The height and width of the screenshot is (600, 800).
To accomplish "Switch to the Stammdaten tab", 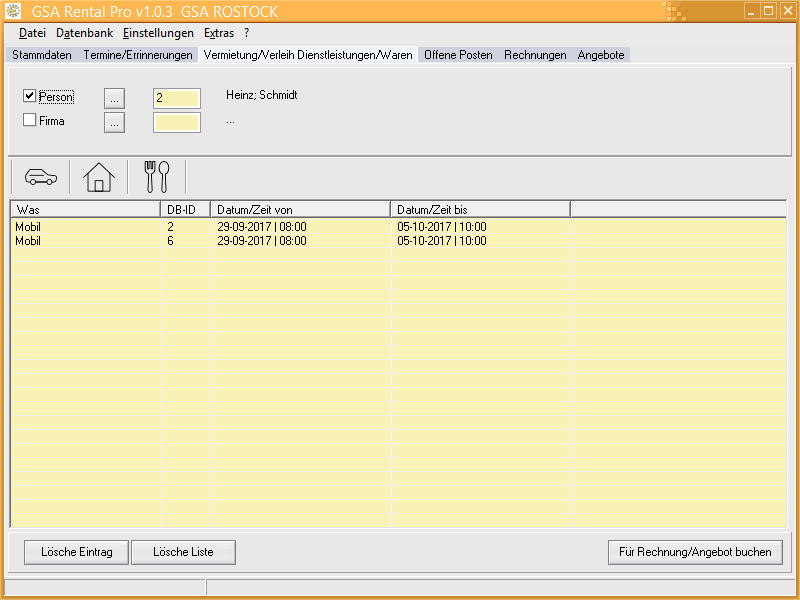I will (x=42, y=55).
